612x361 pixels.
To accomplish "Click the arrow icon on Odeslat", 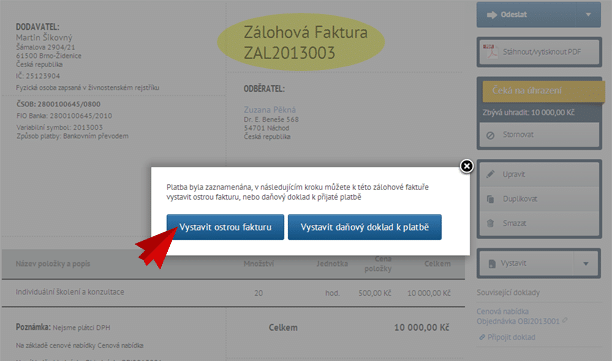I will coord(491,15).
